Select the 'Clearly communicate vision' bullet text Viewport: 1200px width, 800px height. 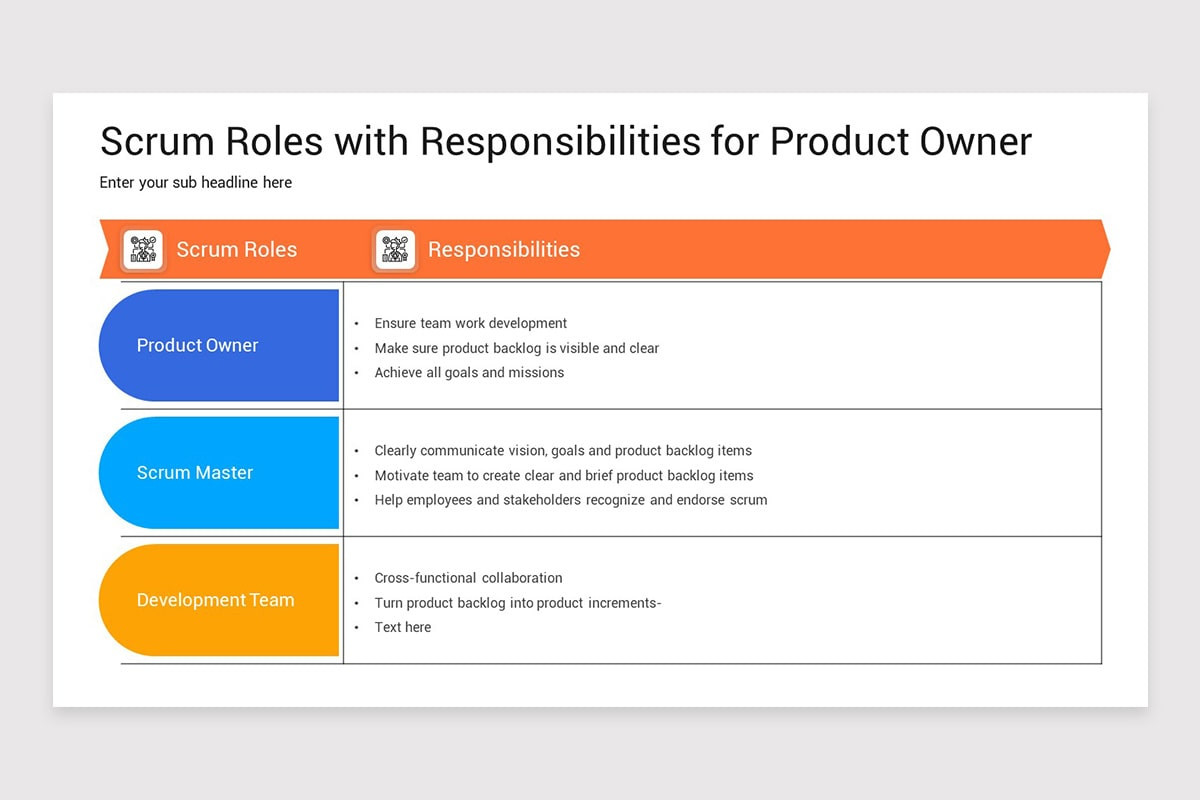[x=562, y=450]
